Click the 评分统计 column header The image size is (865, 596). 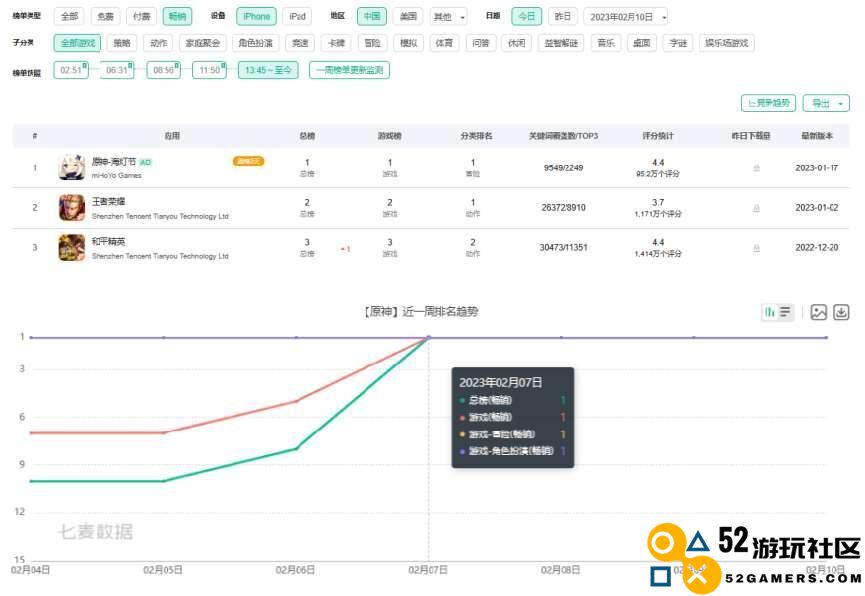658,136
